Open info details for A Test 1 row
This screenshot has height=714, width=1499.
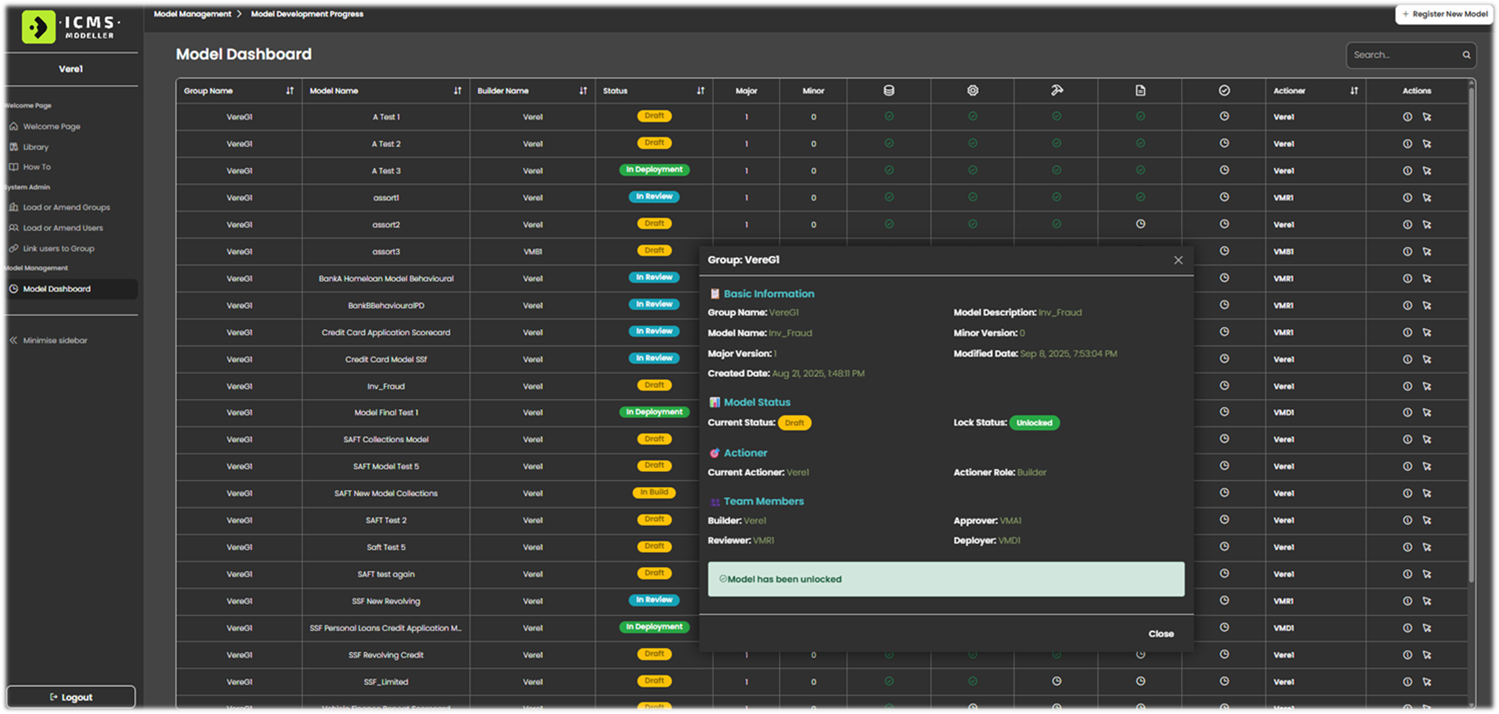coord(1407,117)
